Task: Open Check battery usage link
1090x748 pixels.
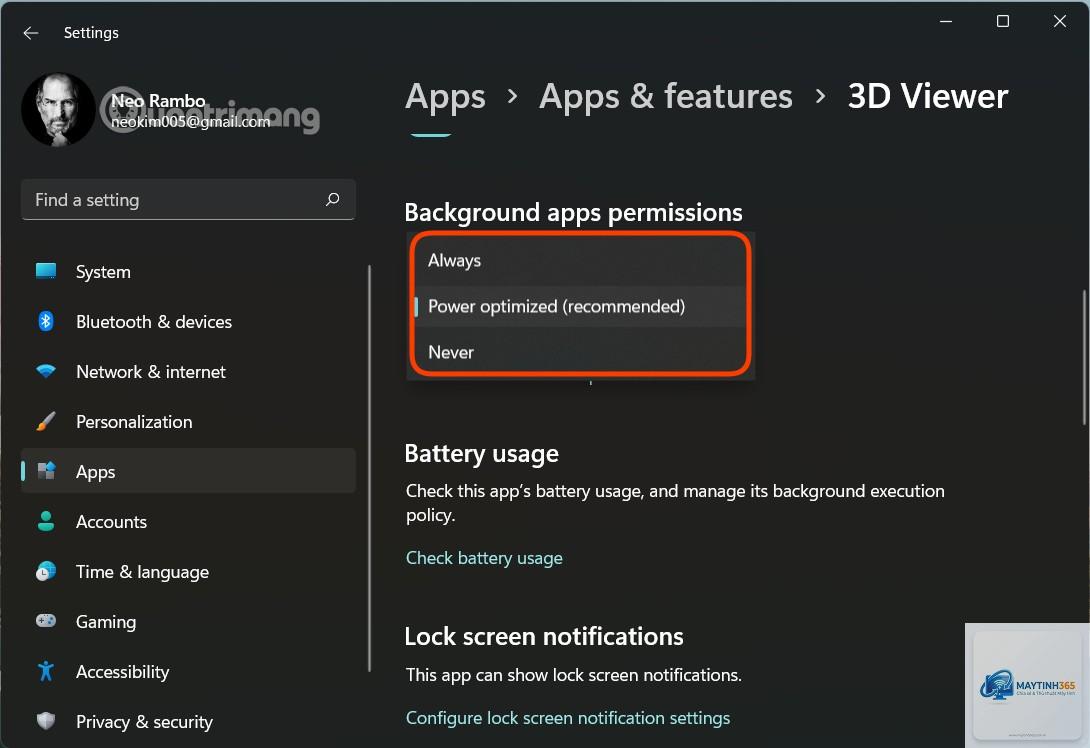Action: [484, 558]
